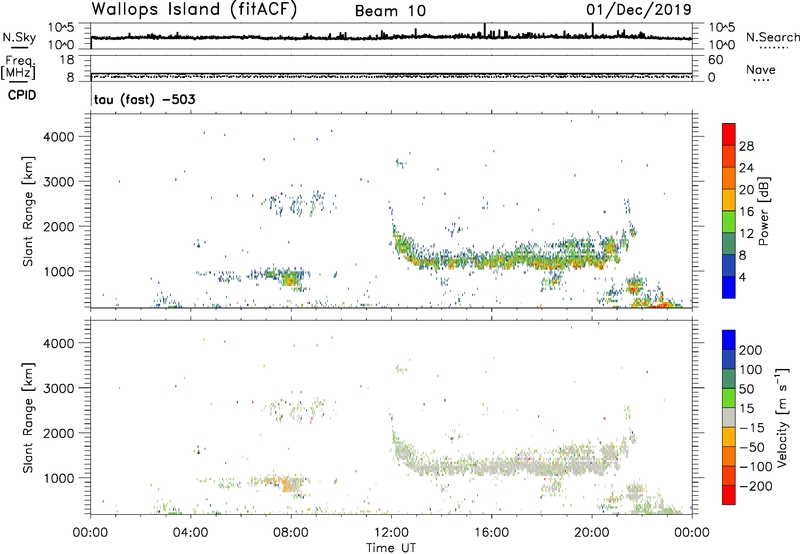Click the 3000 km tick of the velocity panel
This screenshot has height=554, width=800.
click(59, 388)
